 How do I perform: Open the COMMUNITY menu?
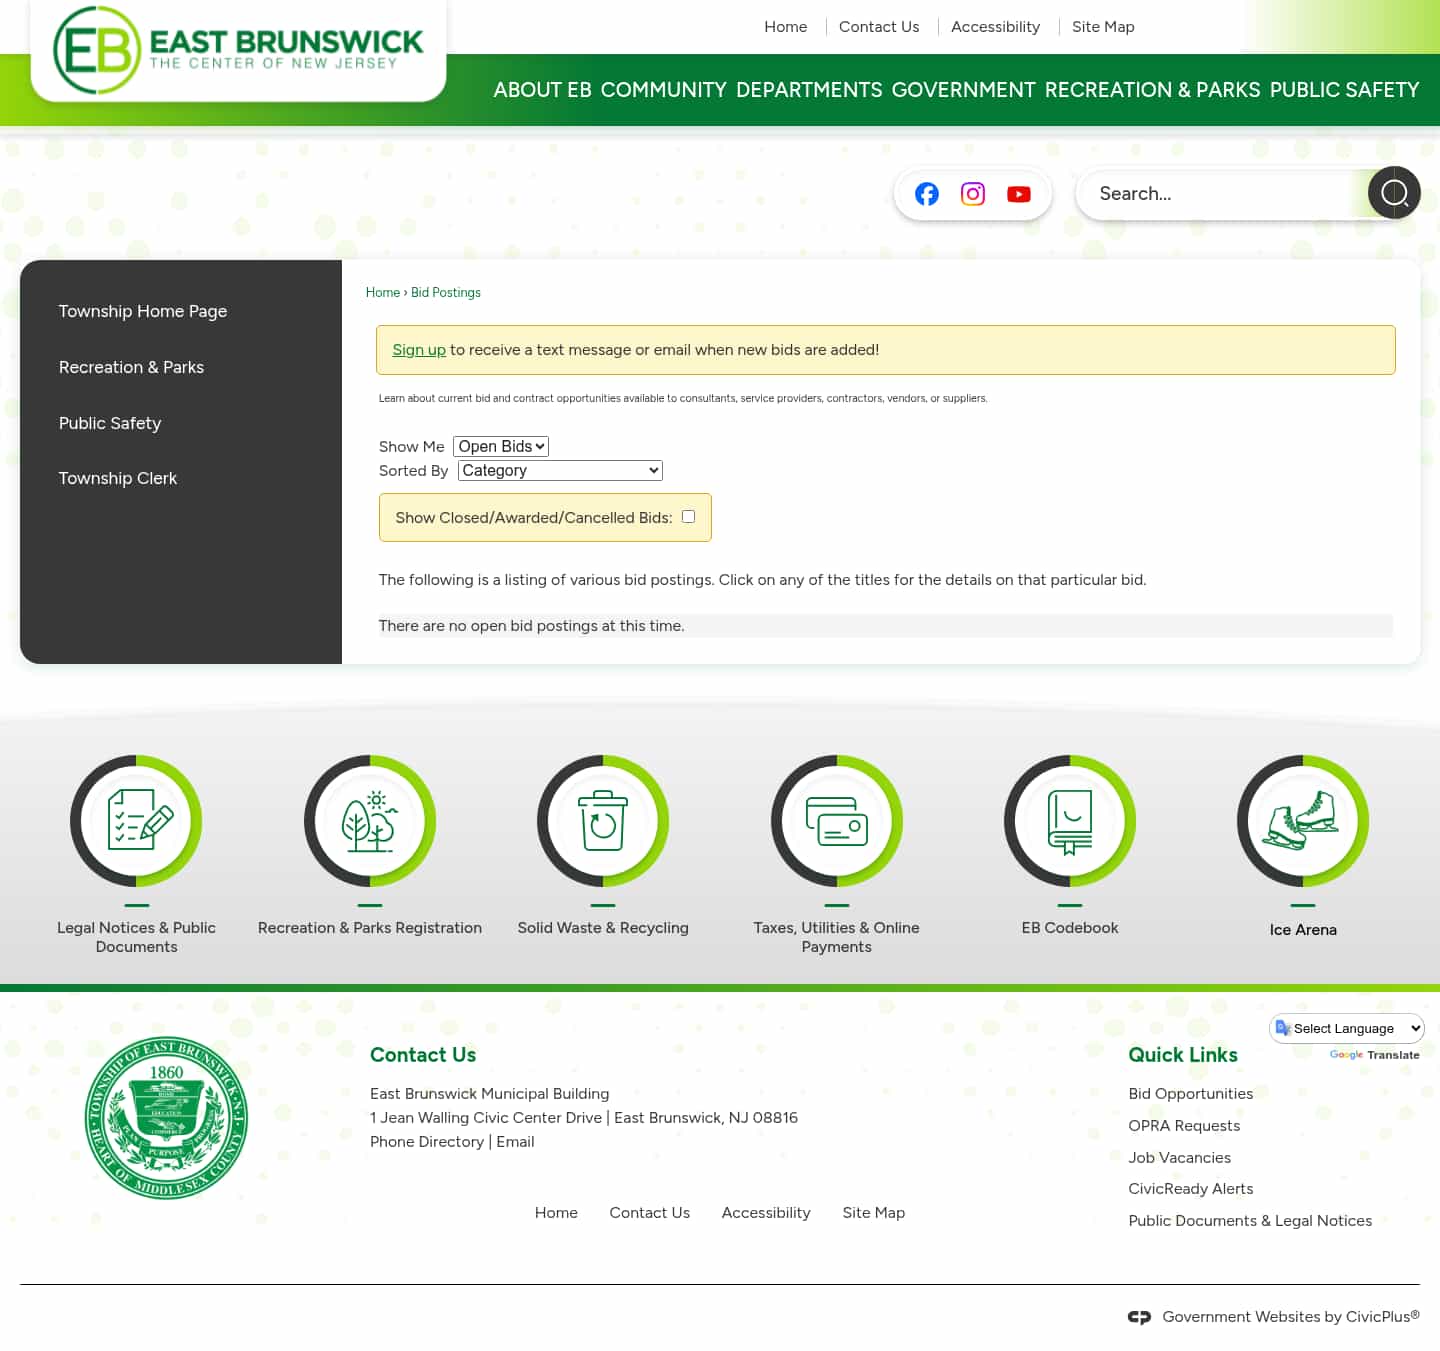point(664,90)
